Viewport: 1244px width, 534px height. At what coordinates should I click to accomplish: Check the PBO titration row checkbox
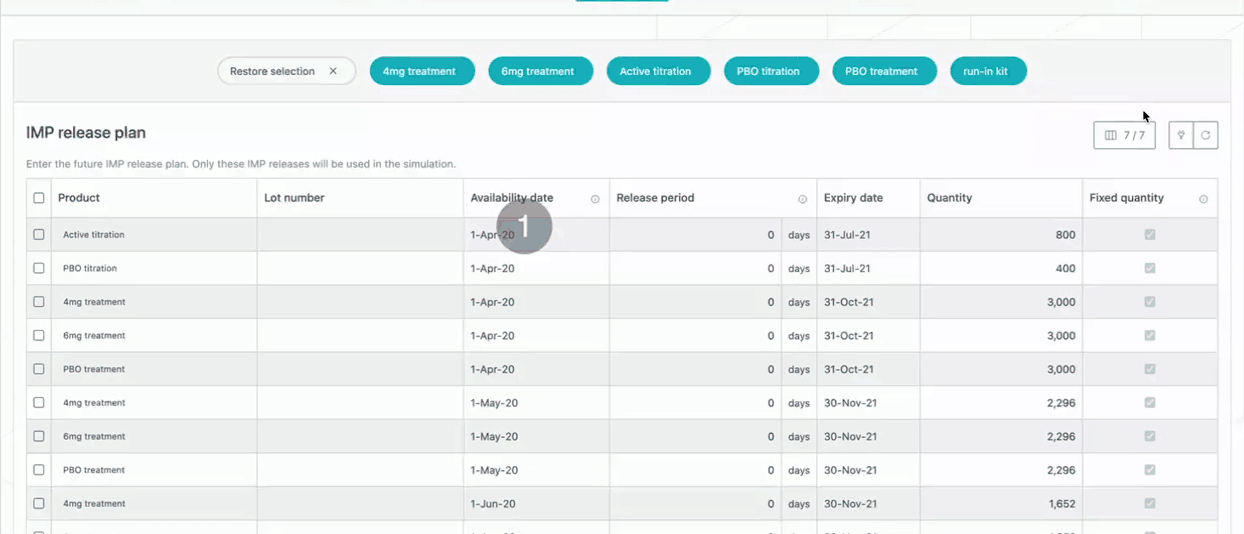39,268
